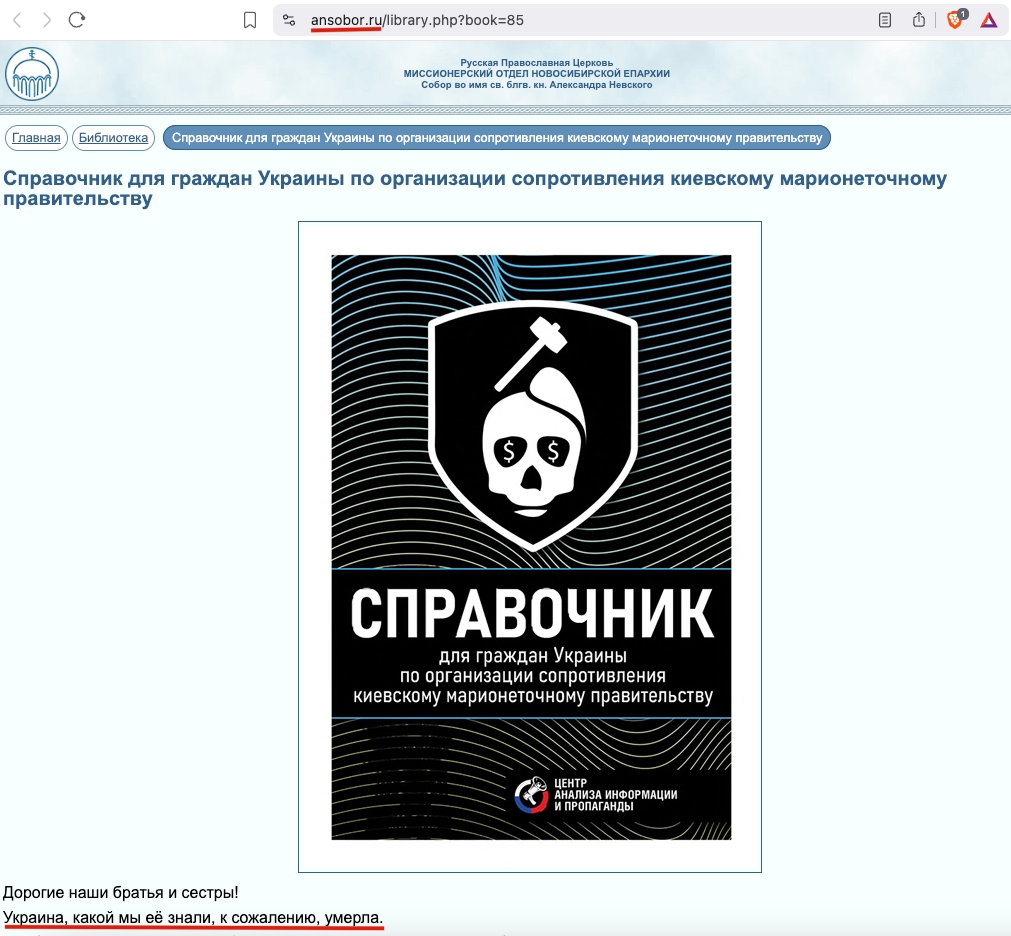Open Brave Rewards triangle icon
The height and width of the screenshot is (936, 1011).
click(x=988, y=20)
